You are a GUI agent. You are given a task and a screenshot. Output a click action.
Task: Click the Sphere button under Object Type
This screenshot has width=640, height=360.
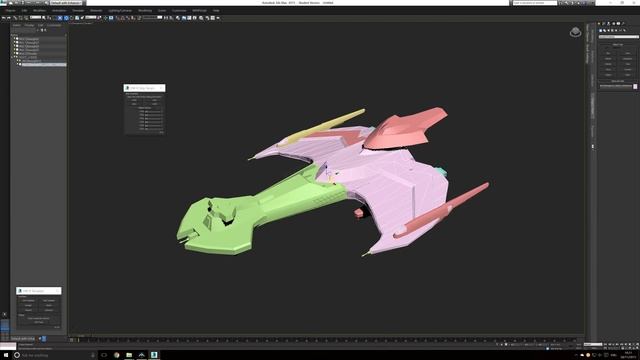coord(608,59)
